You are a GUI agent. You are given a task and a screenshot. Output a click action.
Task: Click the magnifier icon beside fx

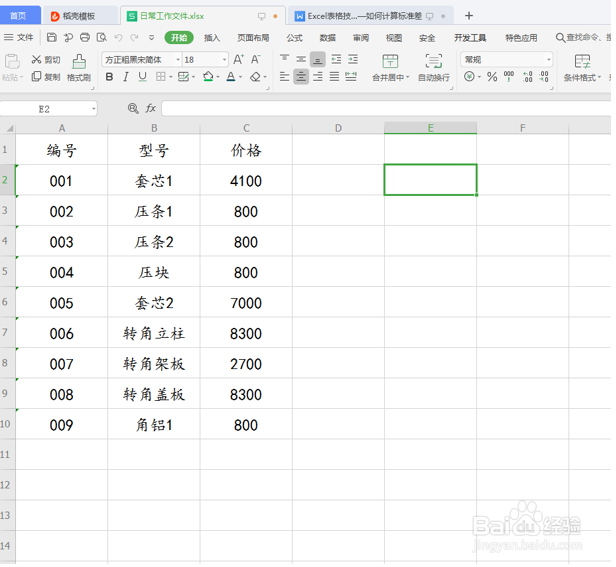click(x=133, y=108)
